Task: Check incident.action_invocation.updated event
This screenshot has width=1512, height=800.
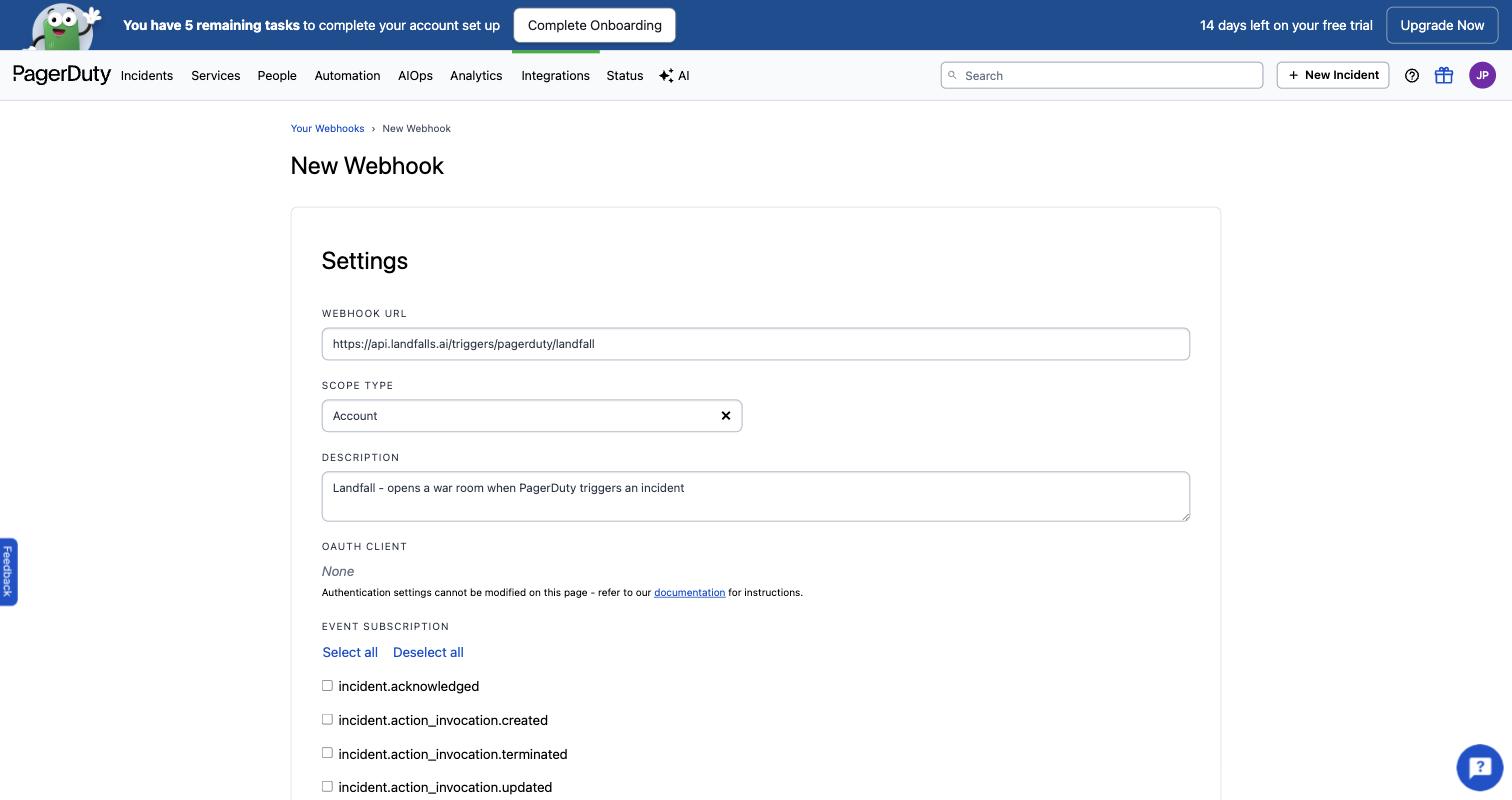Action: tap(327, 787)
